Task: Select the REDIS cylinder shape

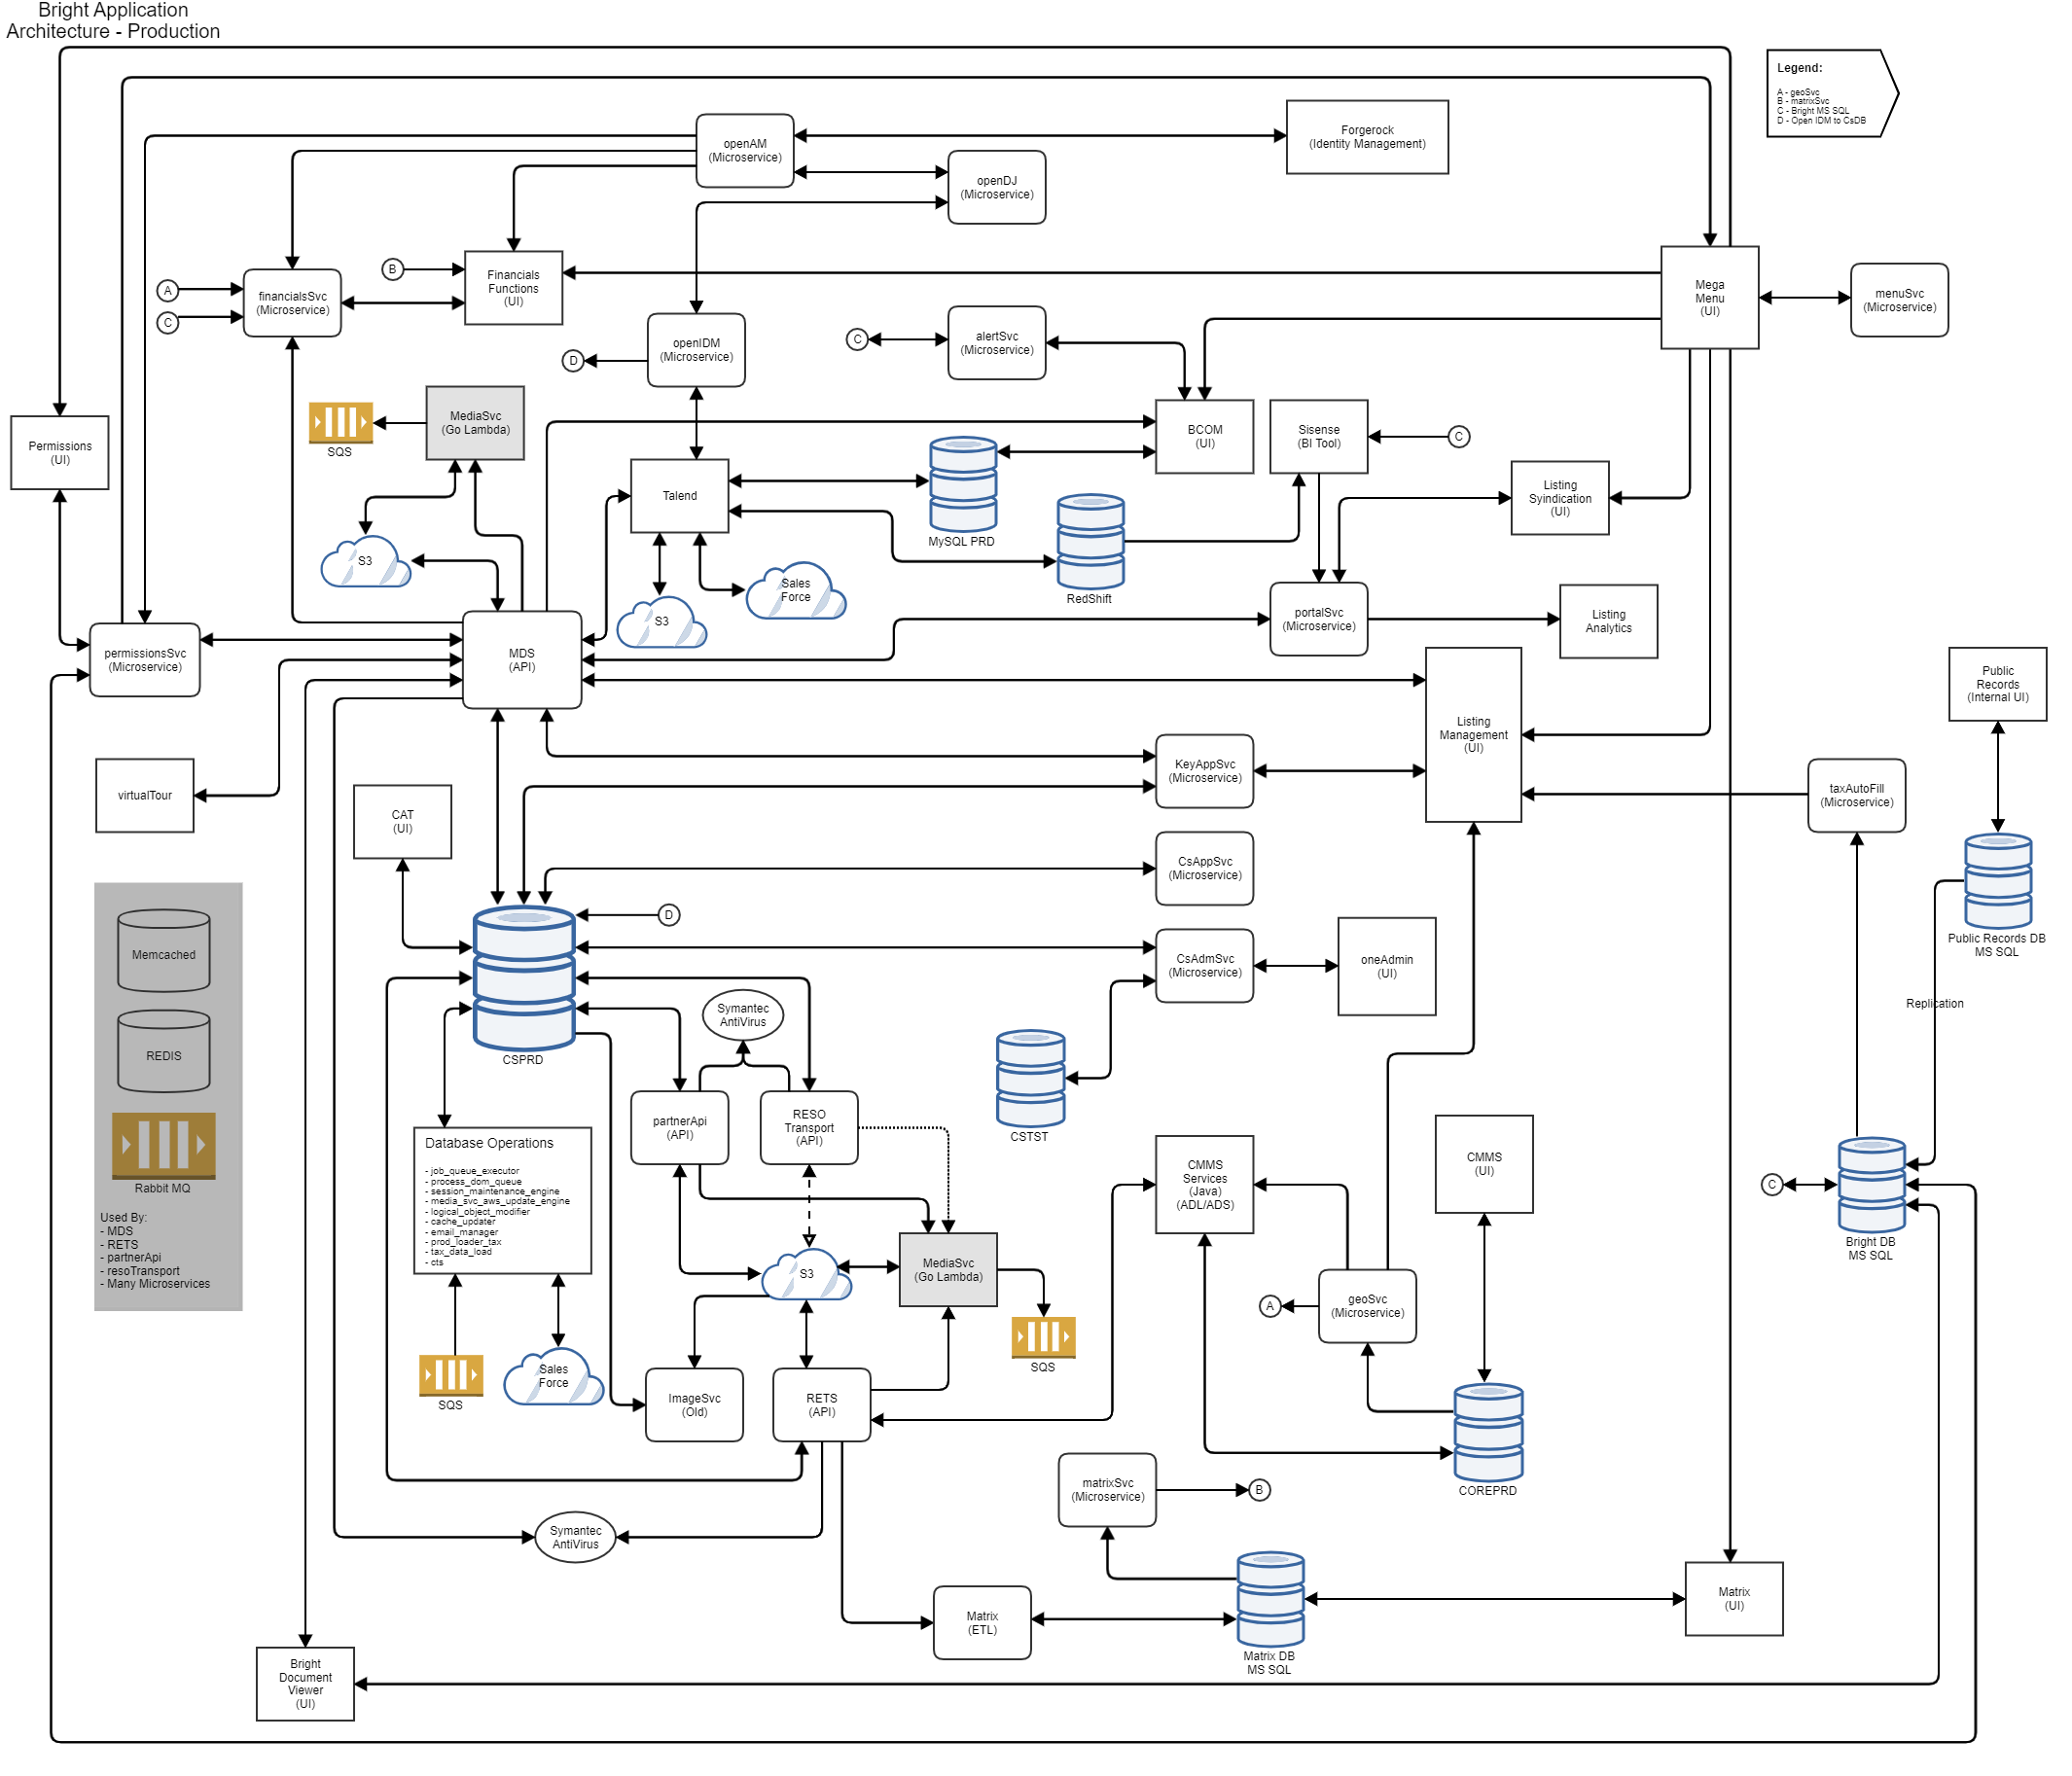Action: point(164,1051)
